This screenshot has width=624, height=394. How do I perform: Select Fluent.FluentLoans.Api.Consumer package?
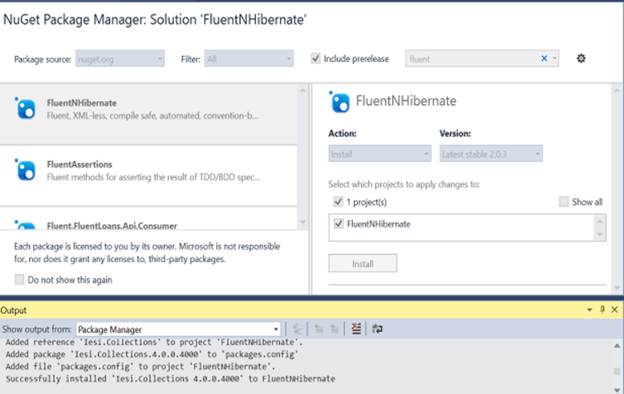click(x=112, y=226)
